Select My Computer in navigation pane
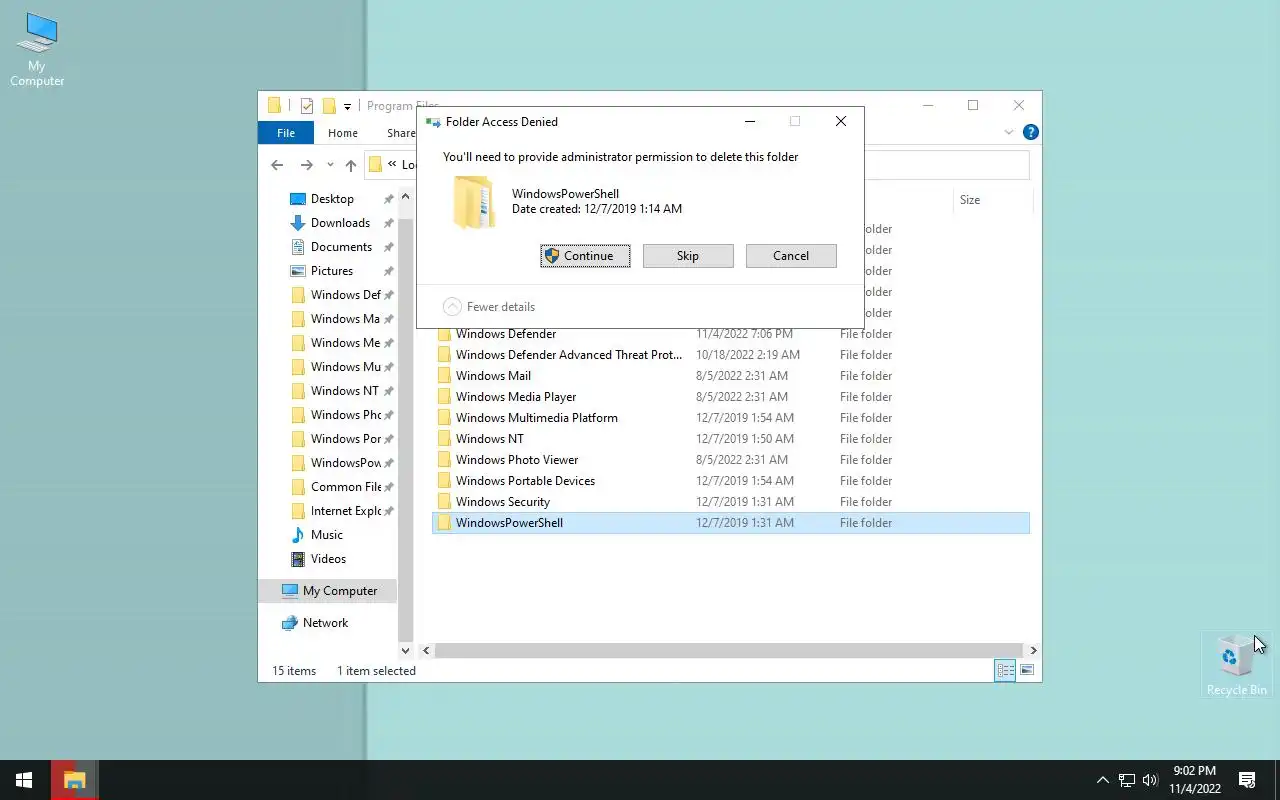The height and width of the screenshot is (800, 1280). coord(328,591)
